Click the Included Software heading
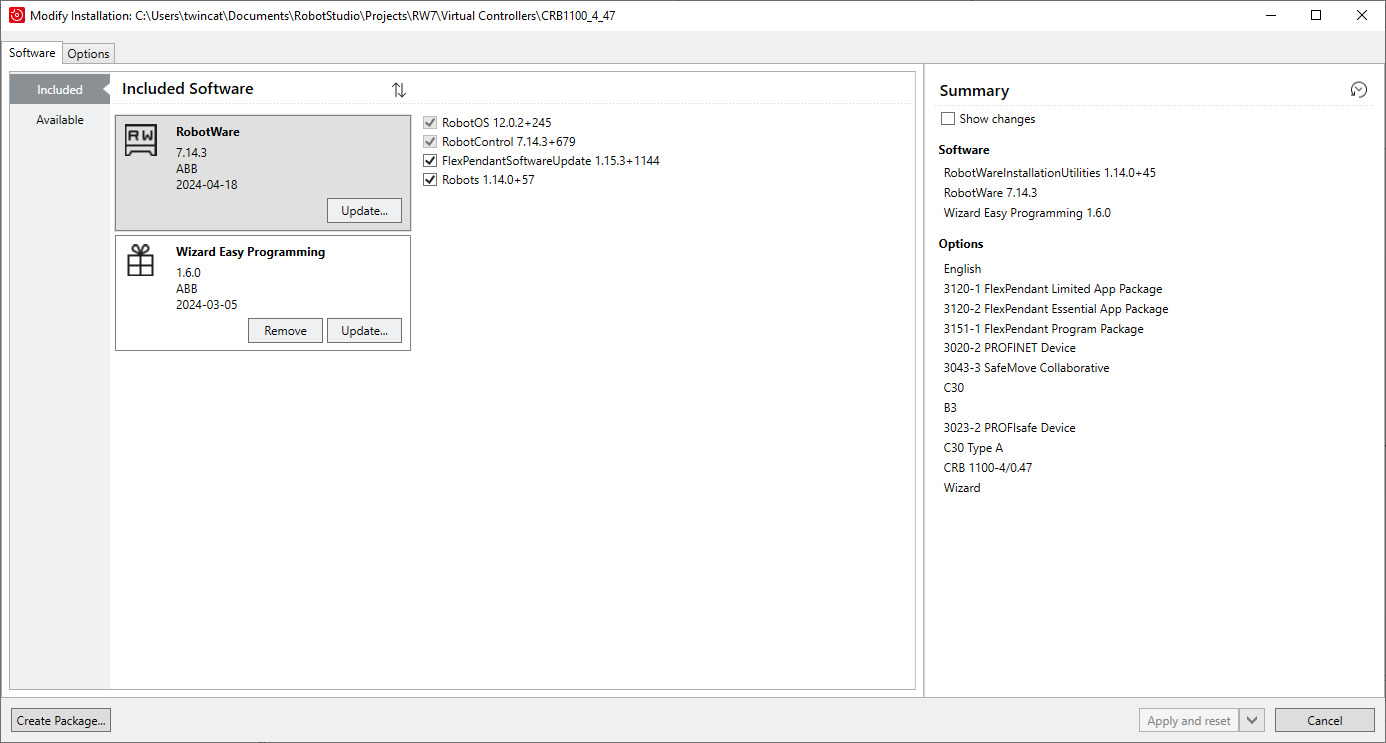 (x=188, y=89)
